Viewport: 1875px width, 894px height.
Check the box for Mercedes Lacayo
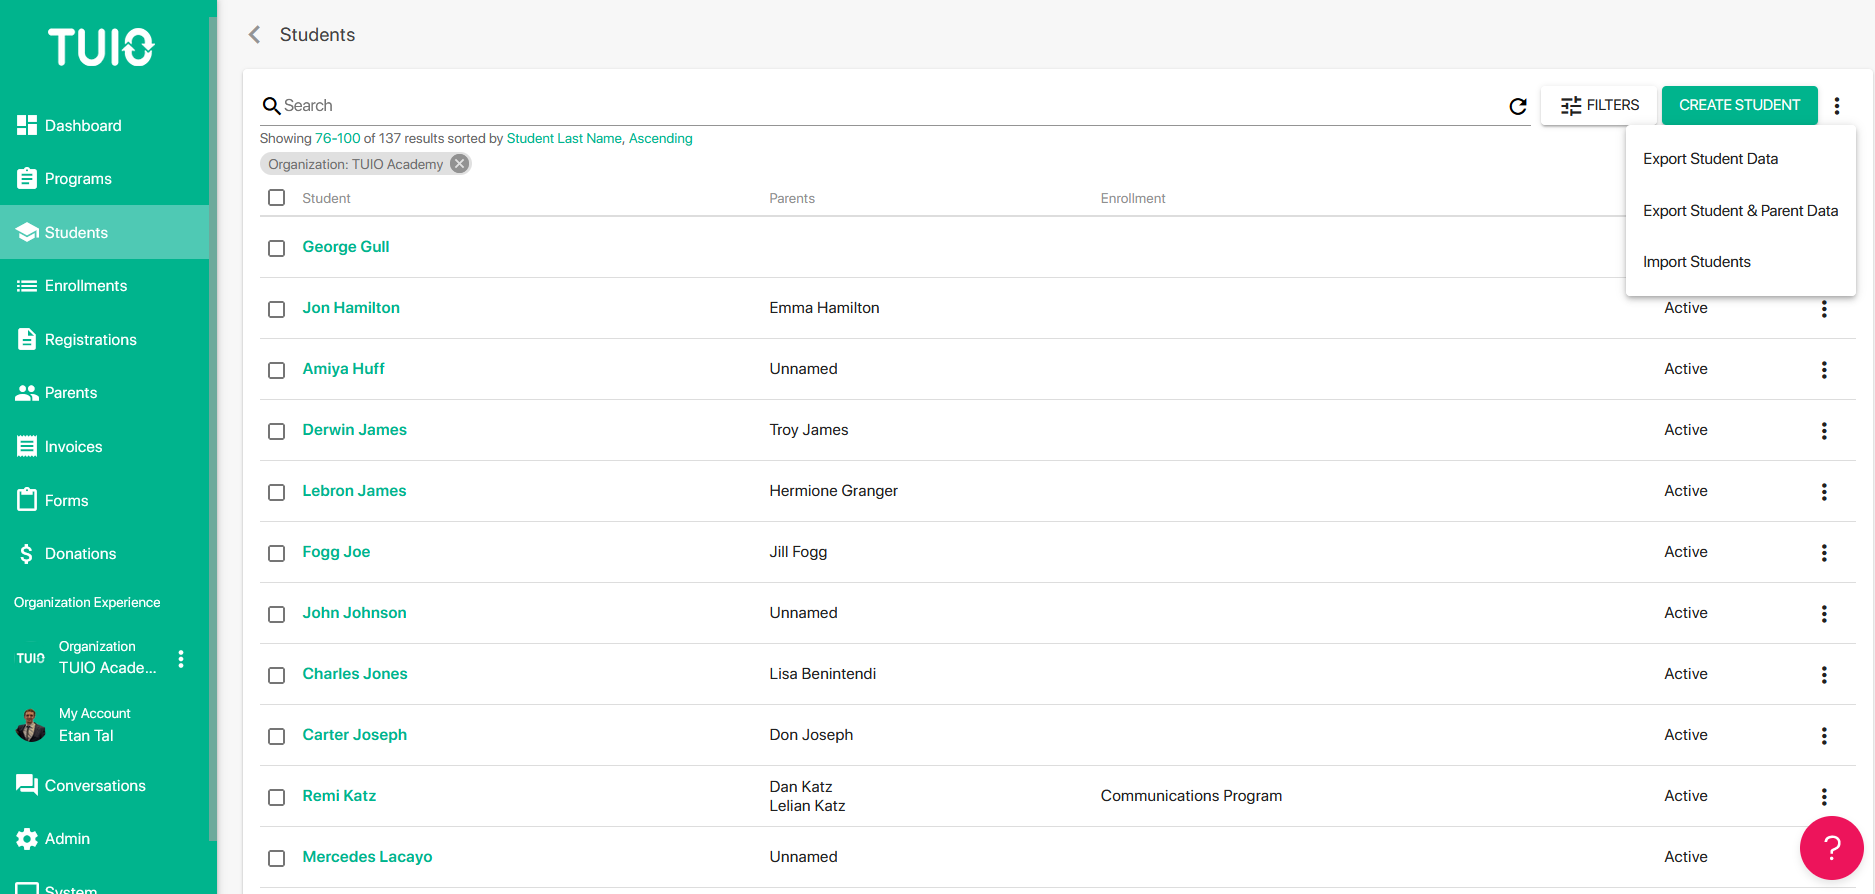pos(277,858)
